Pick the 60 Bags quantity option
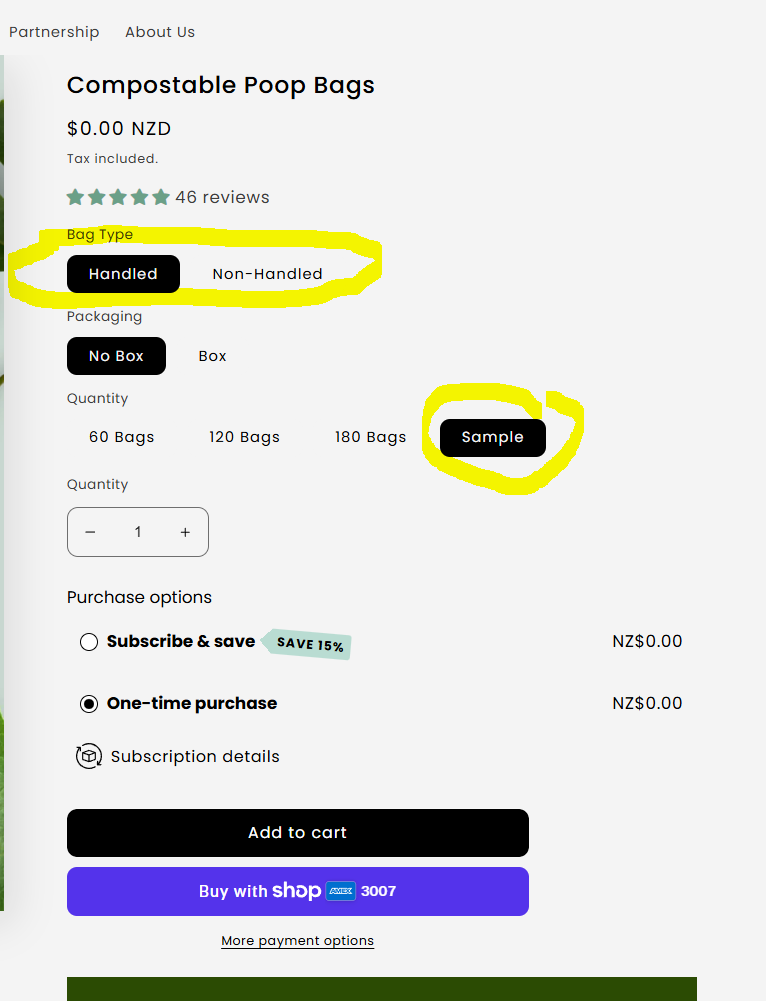766x1001 pixels. [122, 437]
